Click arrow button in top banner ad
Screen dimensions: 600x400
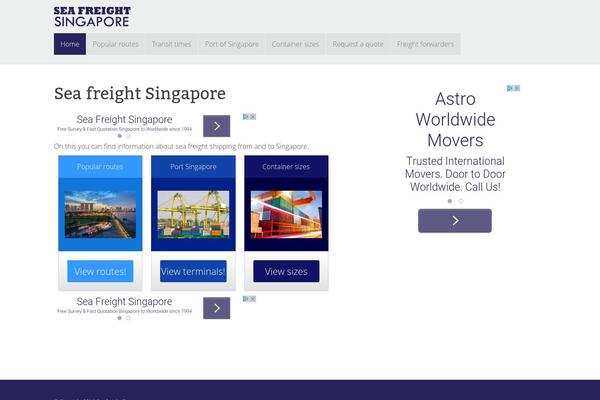click(x=217, y=126)
